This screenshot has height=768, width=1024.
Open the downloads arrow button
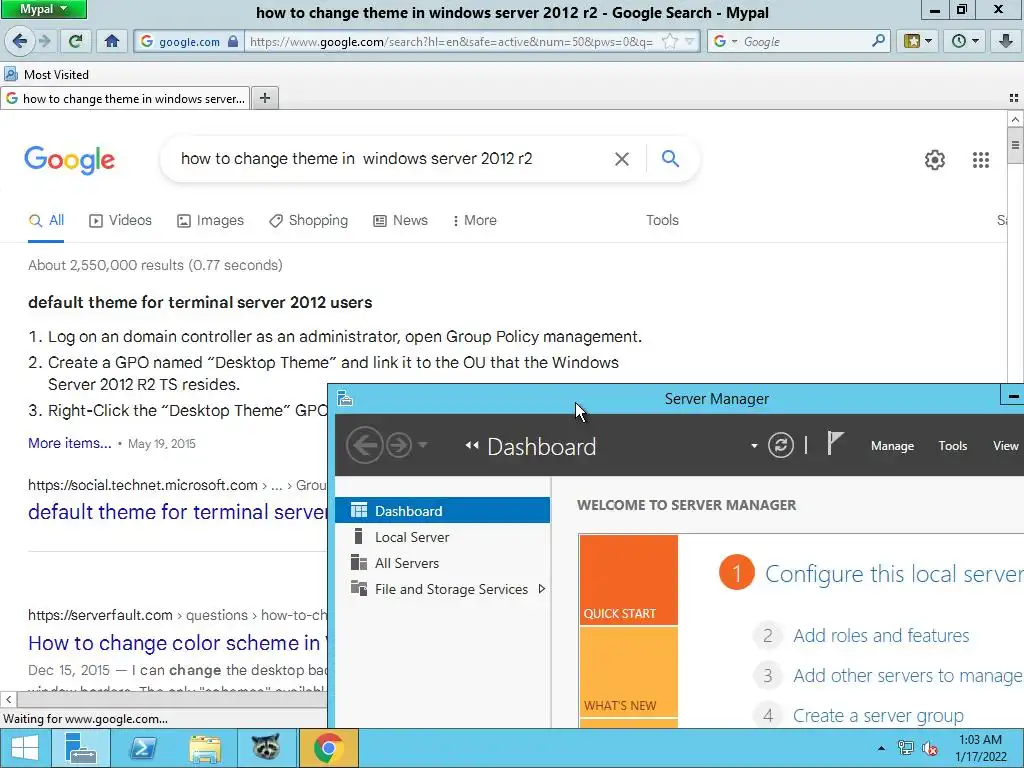(1006, 41)
